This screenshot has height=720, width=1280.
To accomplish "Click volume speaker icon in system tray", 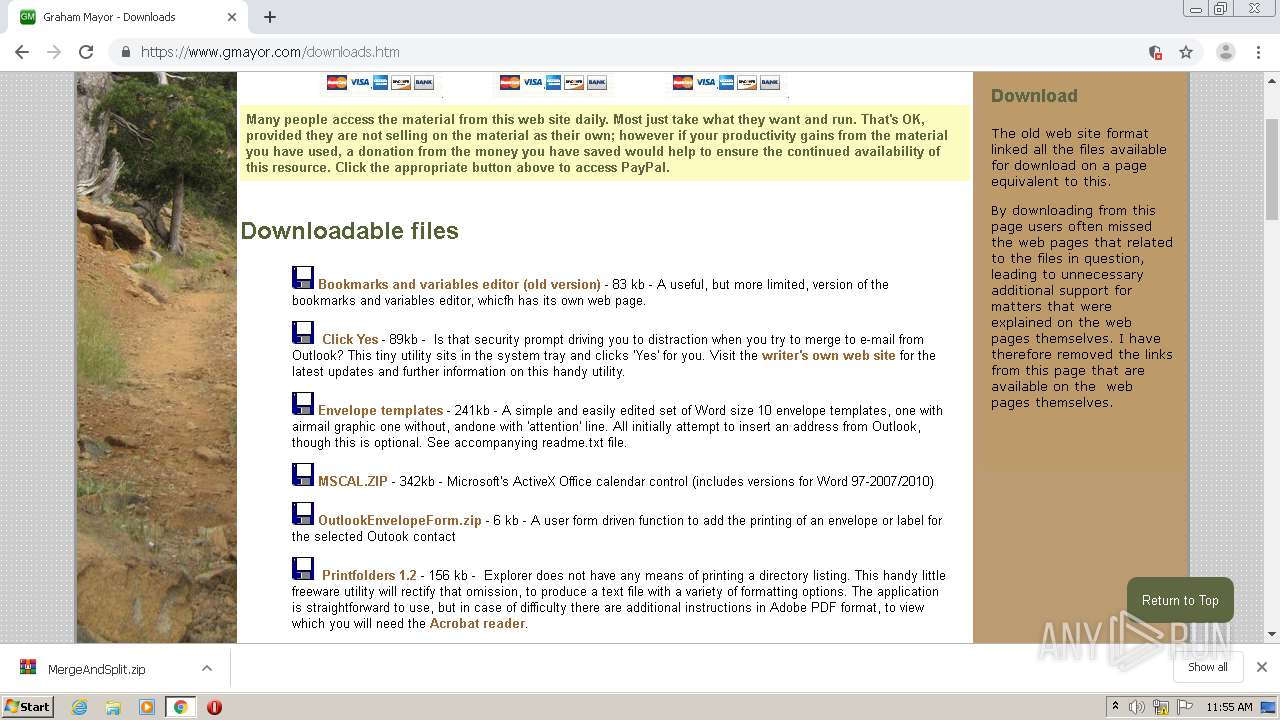I will [1137, 707].
